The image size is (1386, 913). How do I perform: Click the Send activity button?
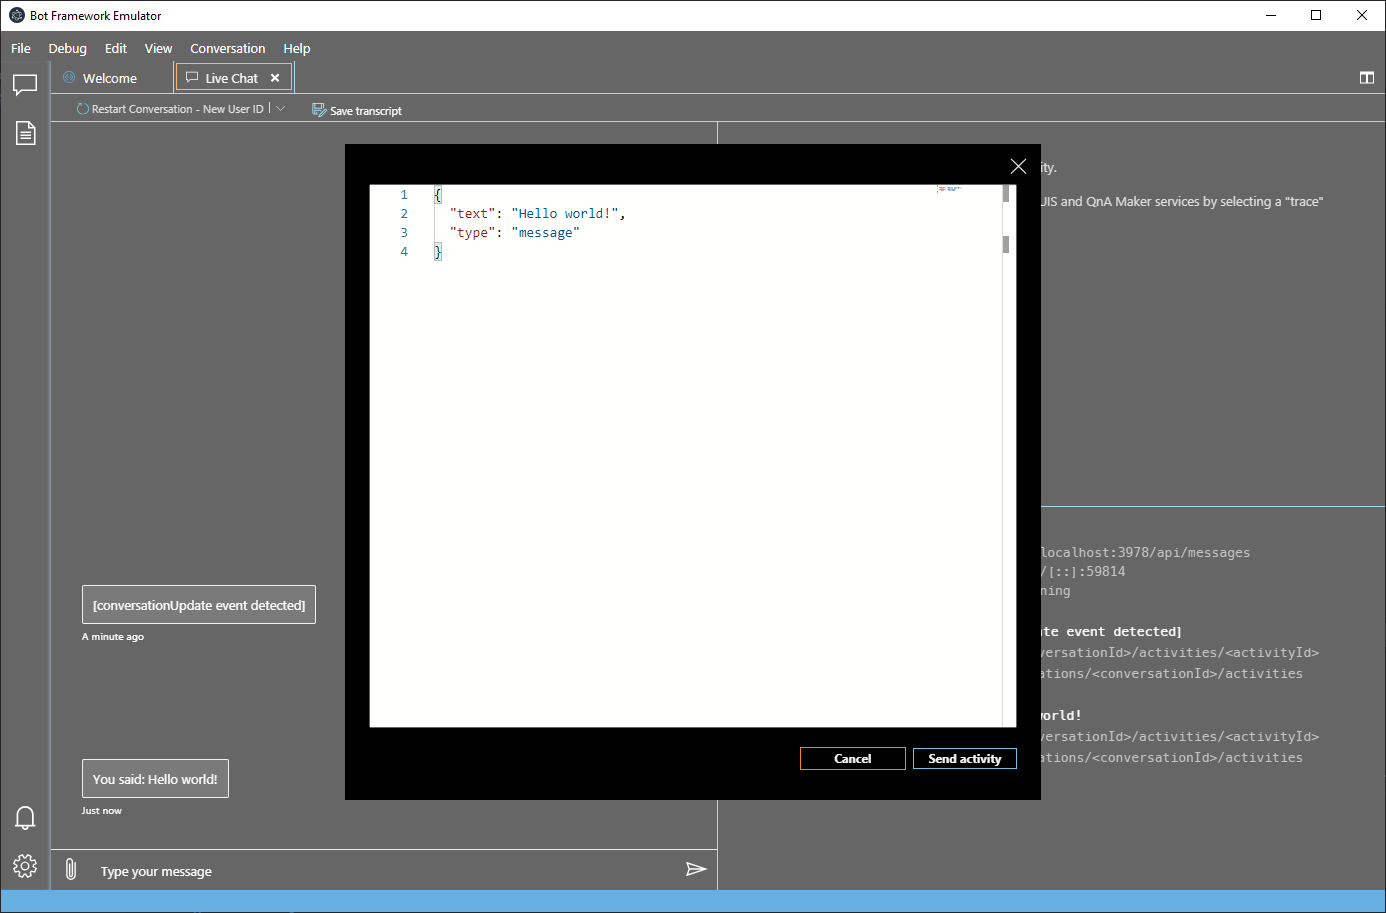(x=965, y=759)
